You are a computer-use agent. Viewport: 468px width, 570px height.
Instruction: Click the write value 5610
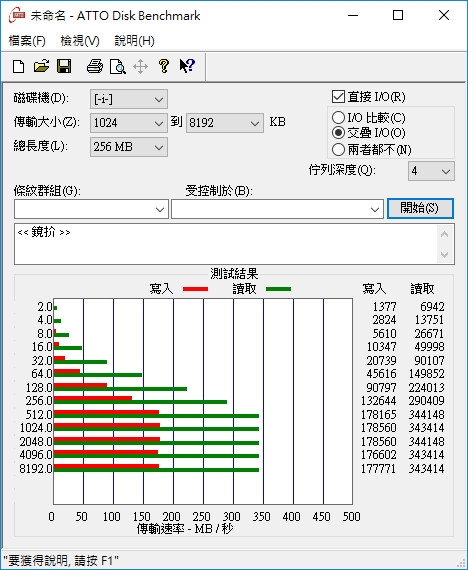click(x=384, y=334)
